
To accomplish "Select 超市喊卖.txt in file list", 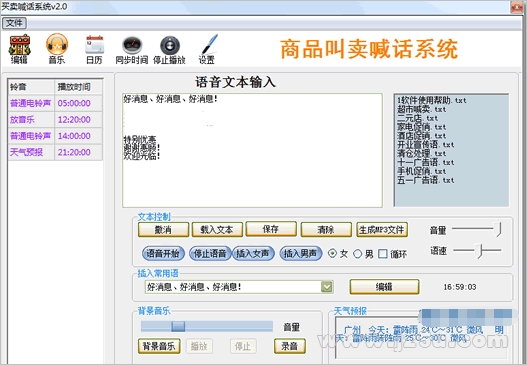I will click(421, 109).
